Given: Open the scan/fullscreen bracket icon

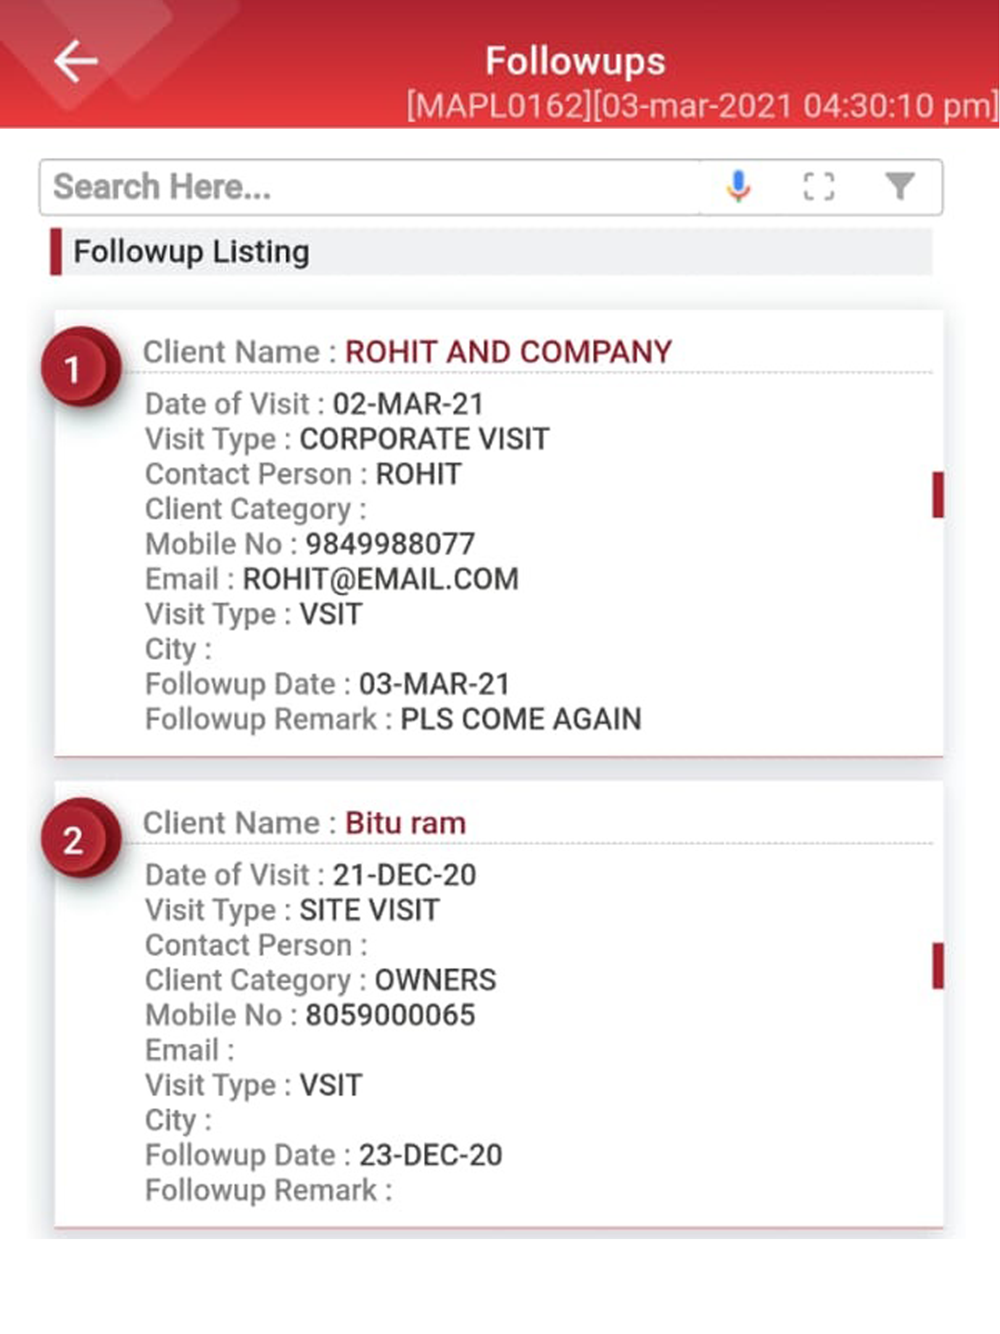Looking at the screenshot, I should pos(819,186).
